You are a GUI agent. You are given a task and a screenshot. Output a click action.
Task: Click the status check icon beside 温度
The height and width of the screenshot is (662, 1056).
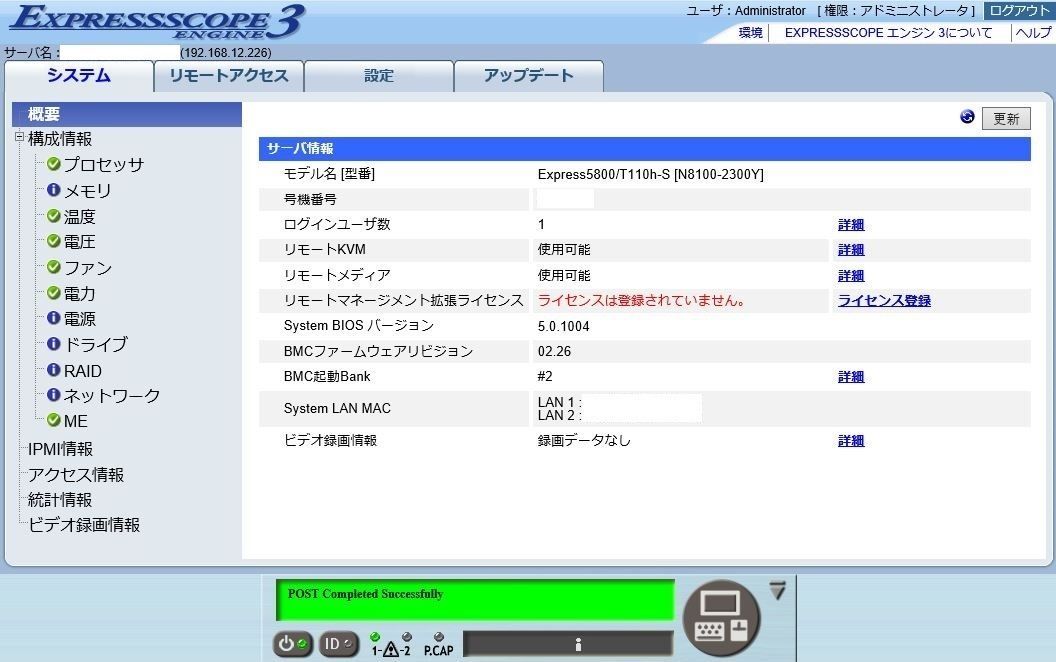click(52, 216)
